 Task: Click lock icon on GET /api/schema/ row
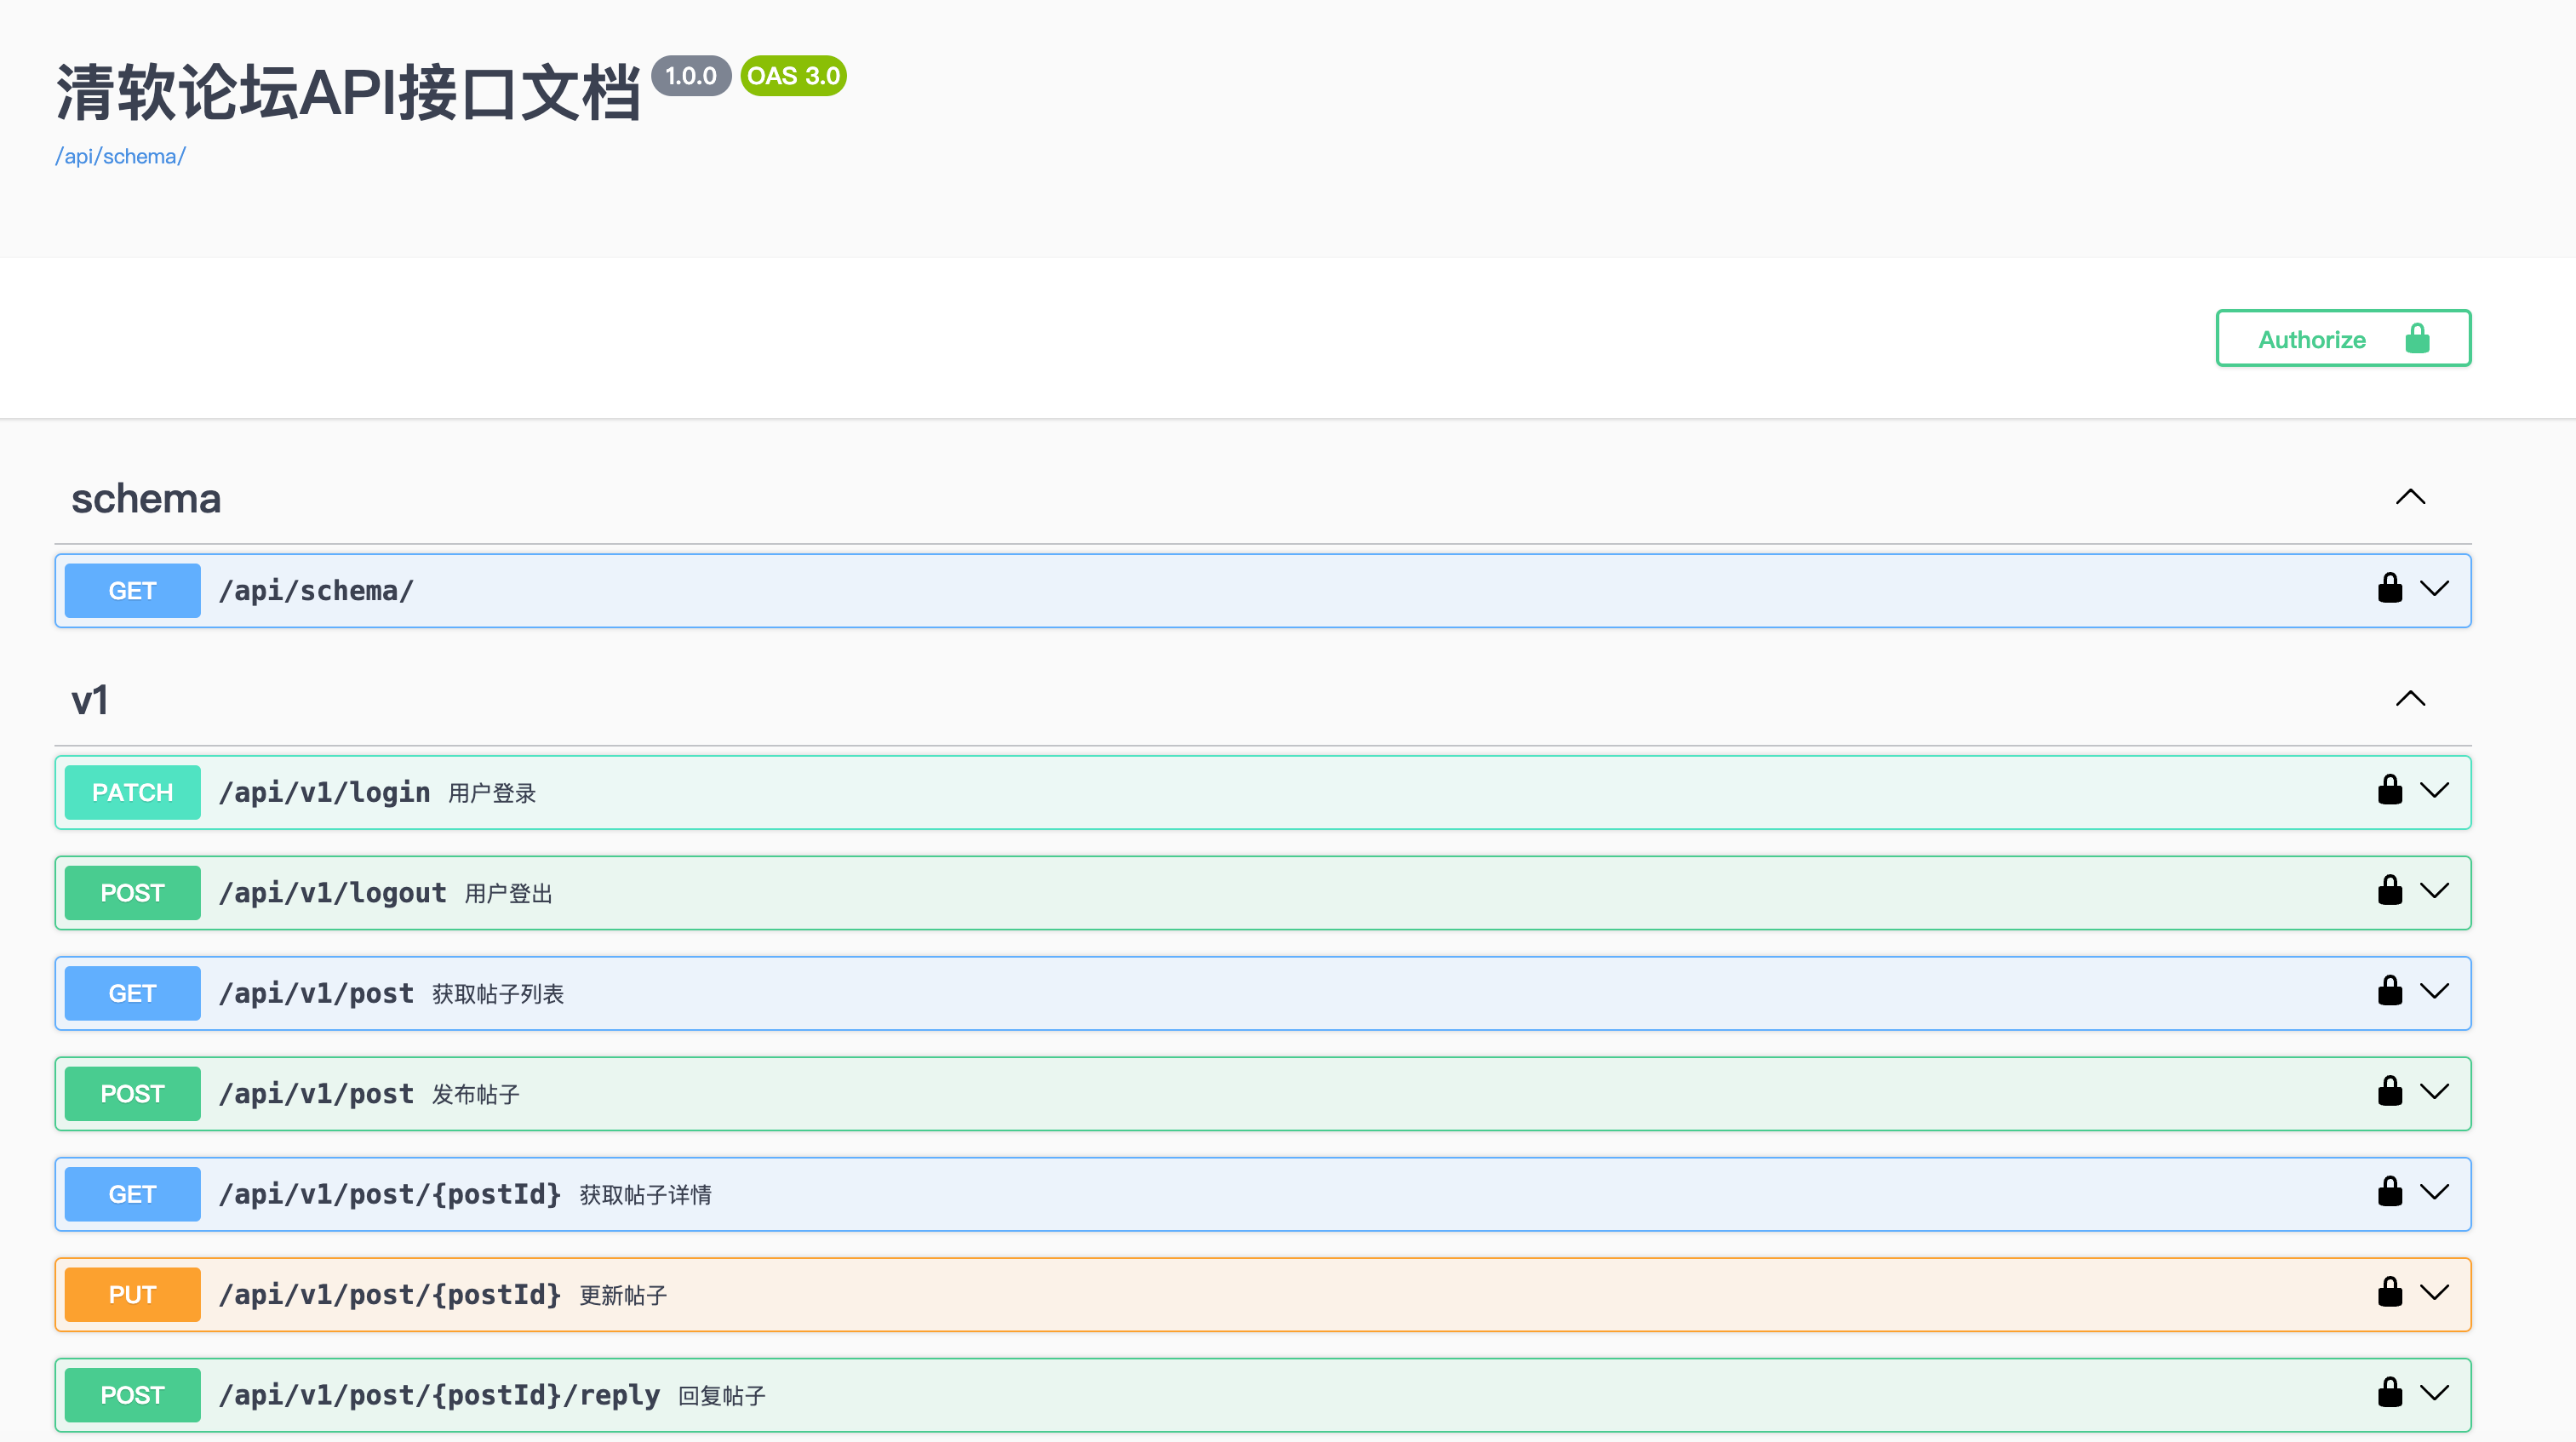pos(2389,588)
